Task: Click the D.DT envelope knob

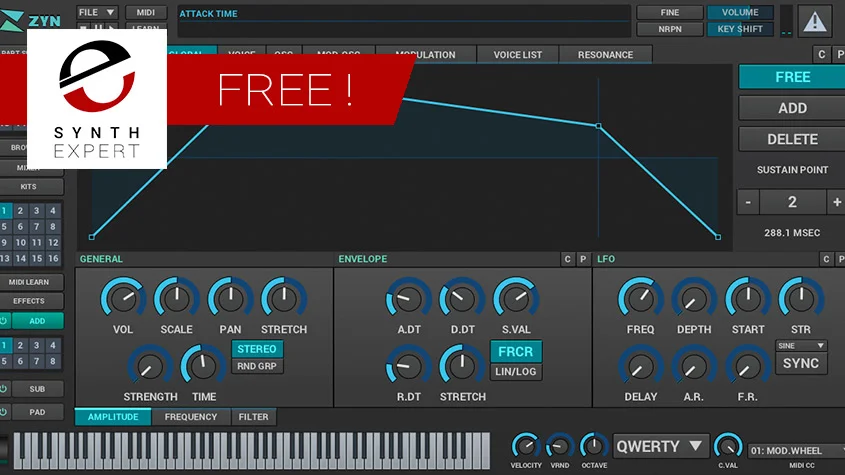Action: point(462,298)
